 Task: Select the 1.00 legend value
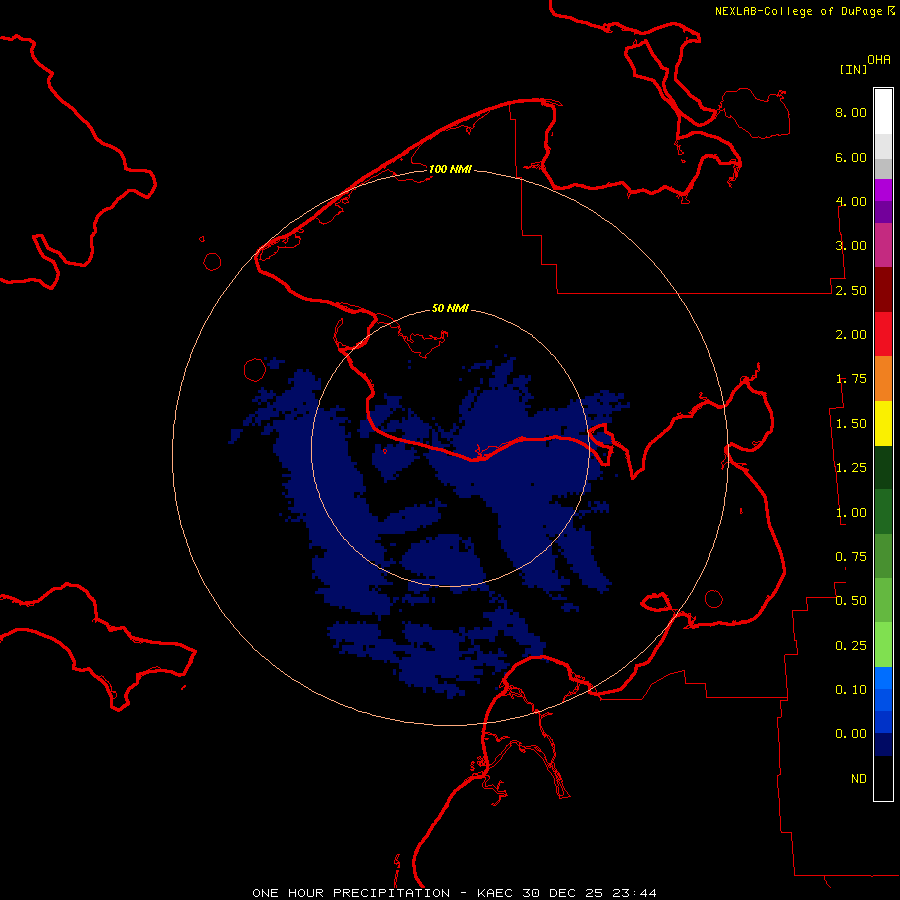(x=851, y=513)
